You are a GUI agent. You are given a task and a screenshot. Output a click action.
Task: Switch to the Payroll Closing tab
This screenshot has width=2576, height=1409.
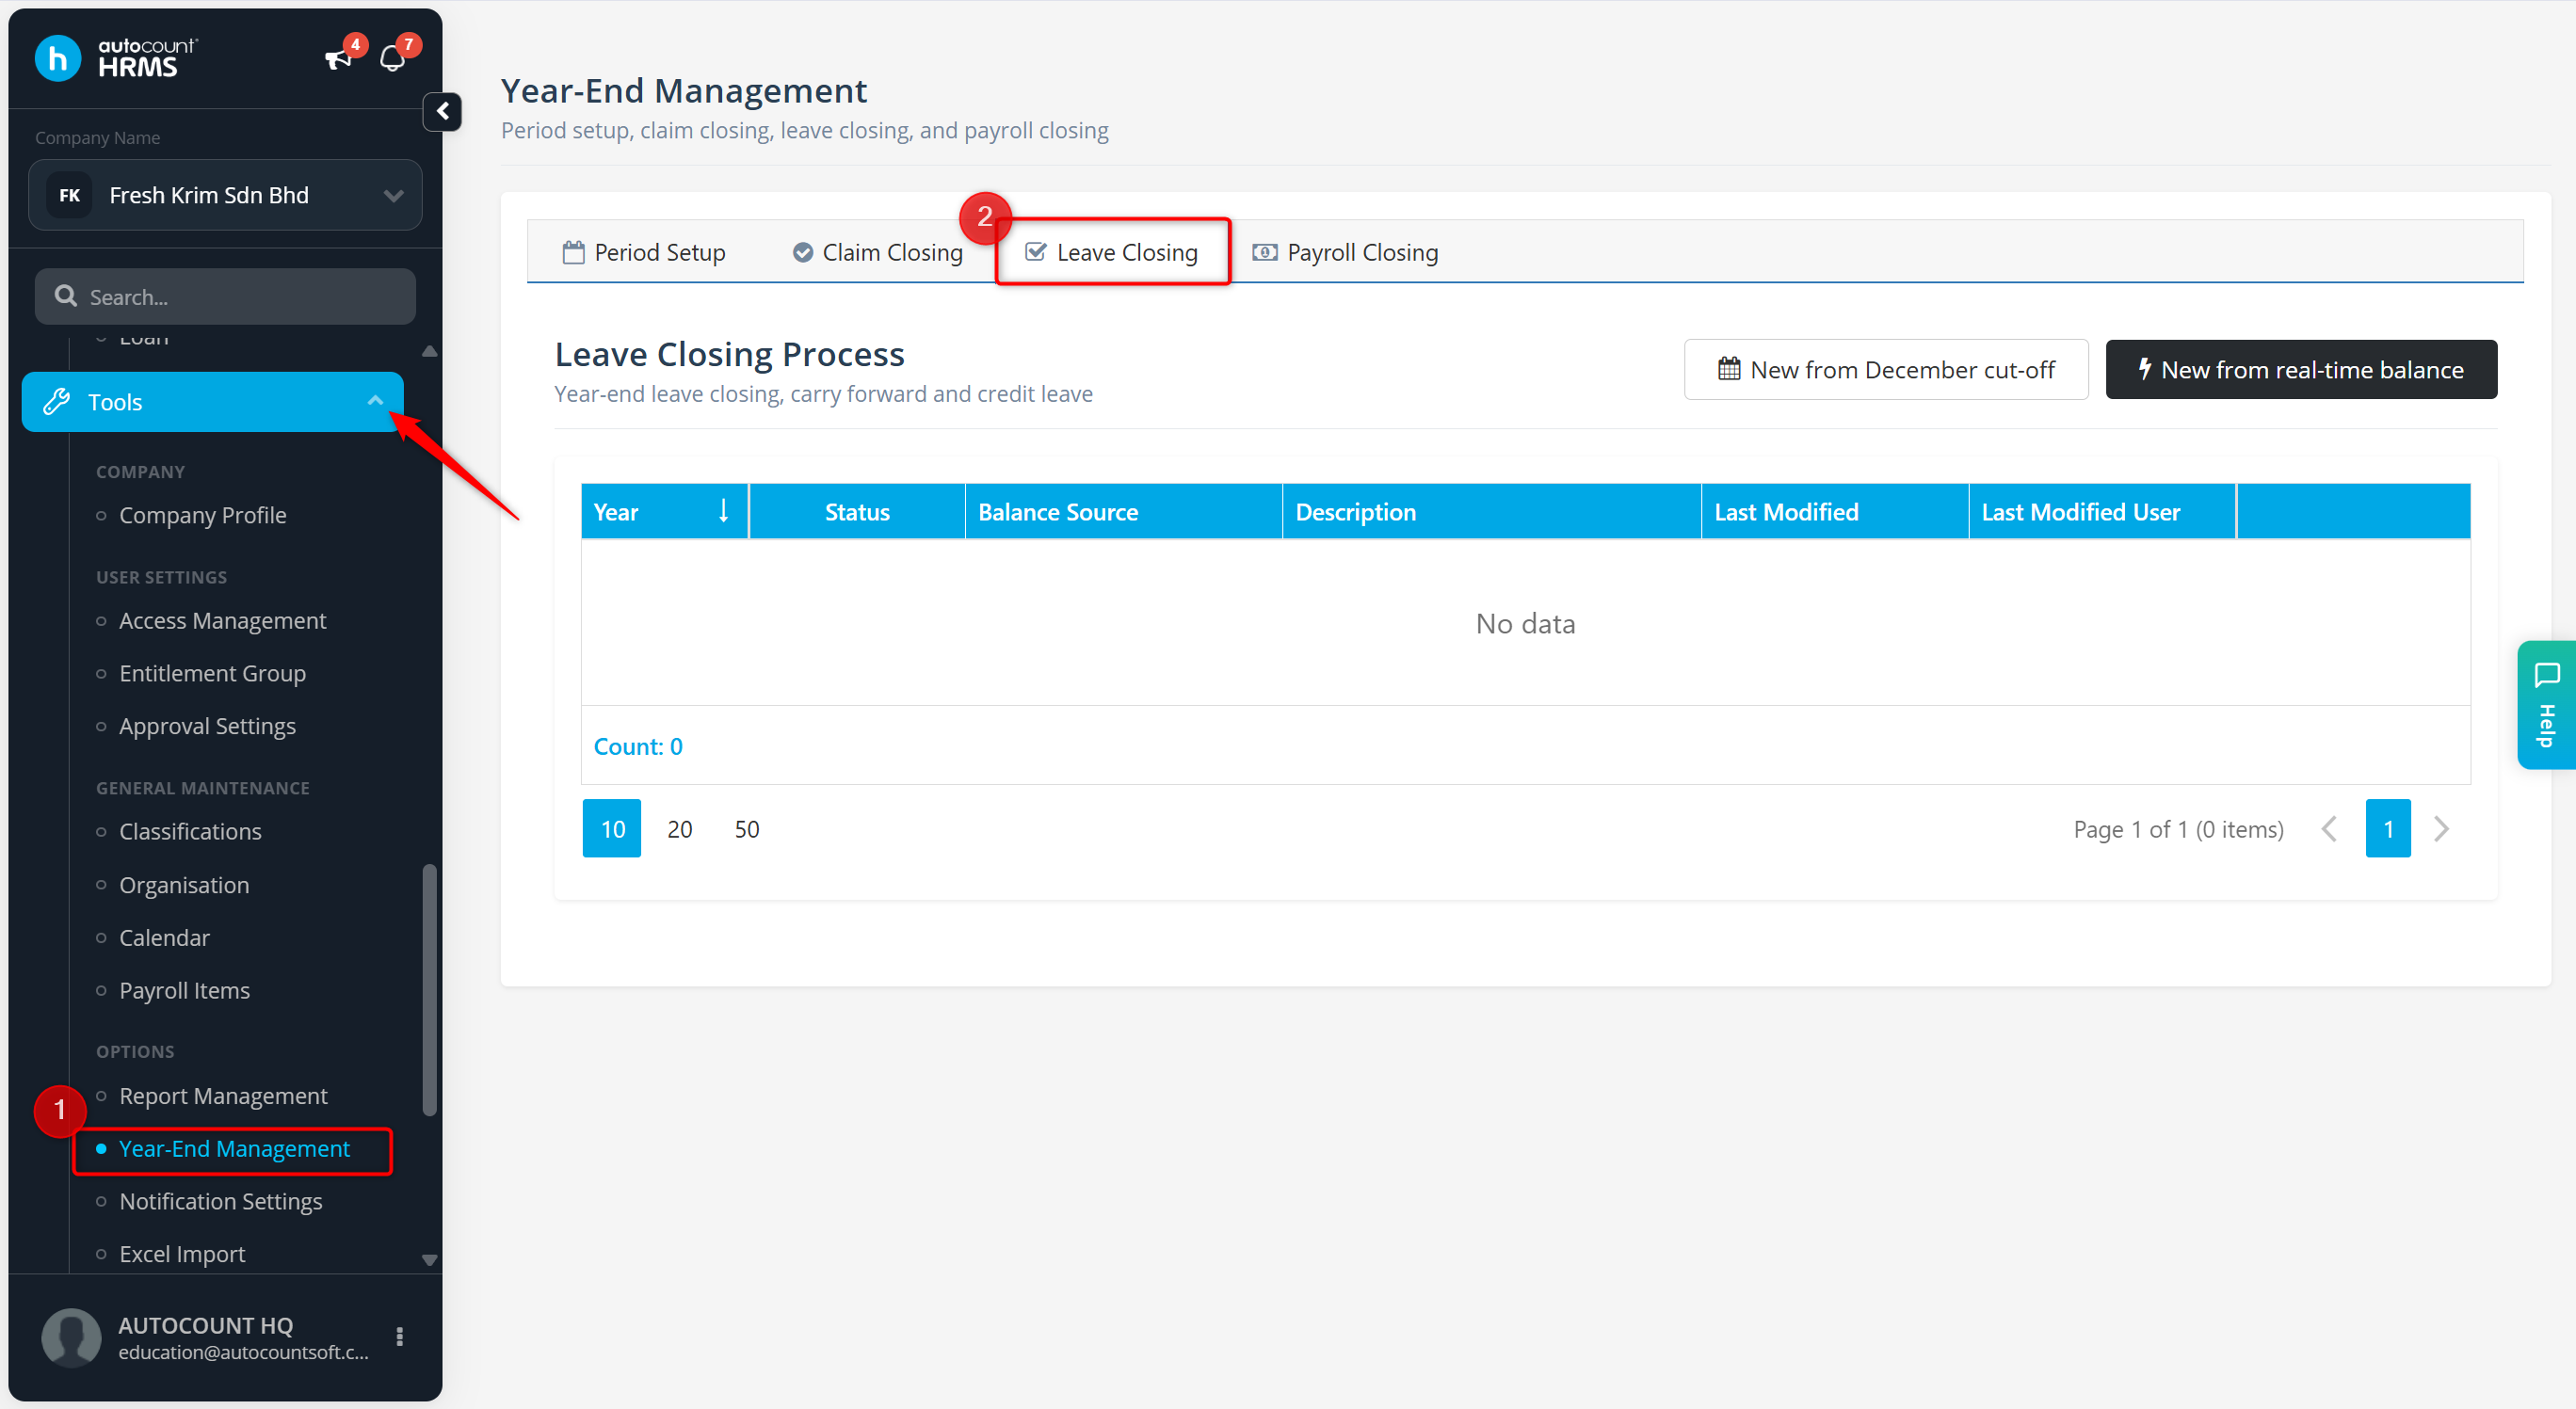1345,252
